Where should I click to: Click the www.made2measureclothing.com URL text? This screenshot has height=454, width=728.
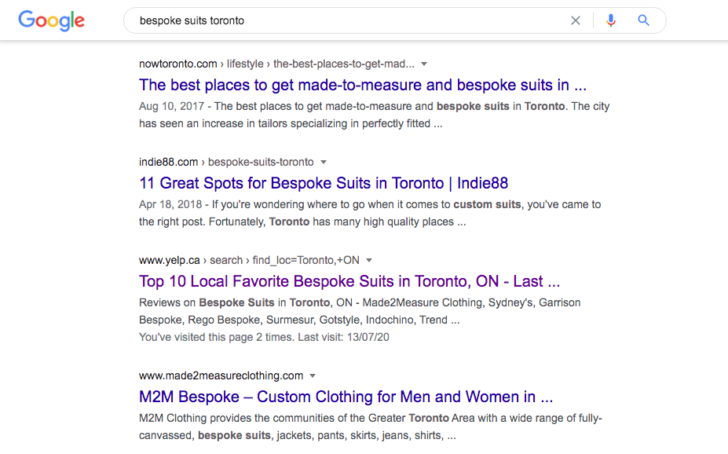[221, 376]
